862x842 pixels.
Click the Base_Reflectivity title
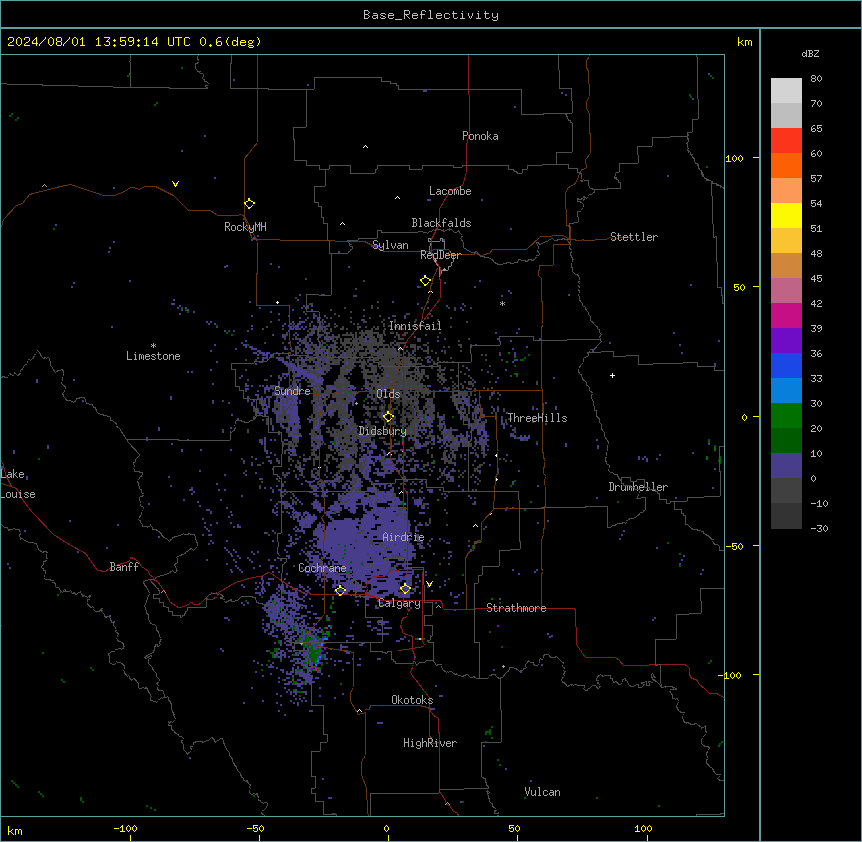pyautogui.click(x=431, y=15)
